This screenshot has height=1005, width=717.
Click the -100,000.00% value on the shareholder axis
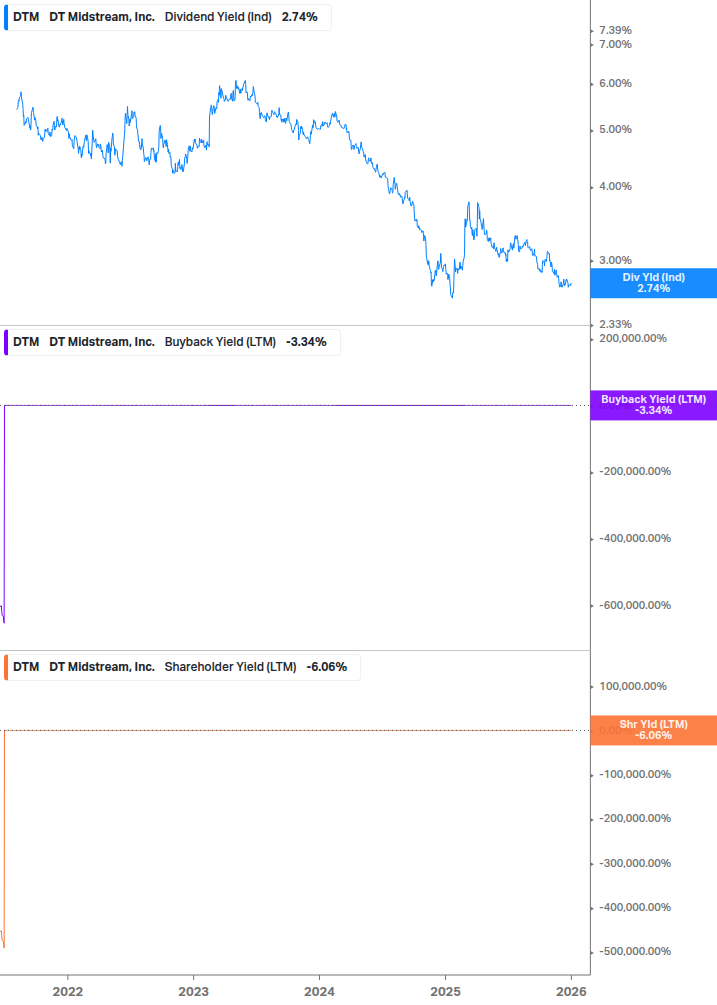pyautogui.click(x=635, y=774)
